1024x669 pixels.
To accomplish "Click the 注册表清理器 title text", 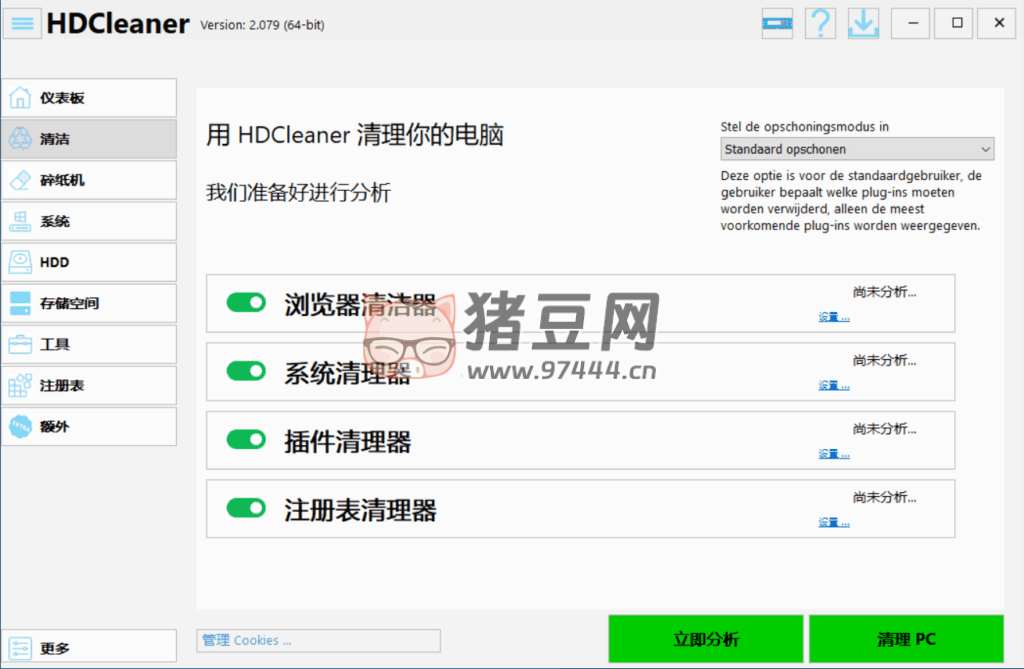I will 360,510.
